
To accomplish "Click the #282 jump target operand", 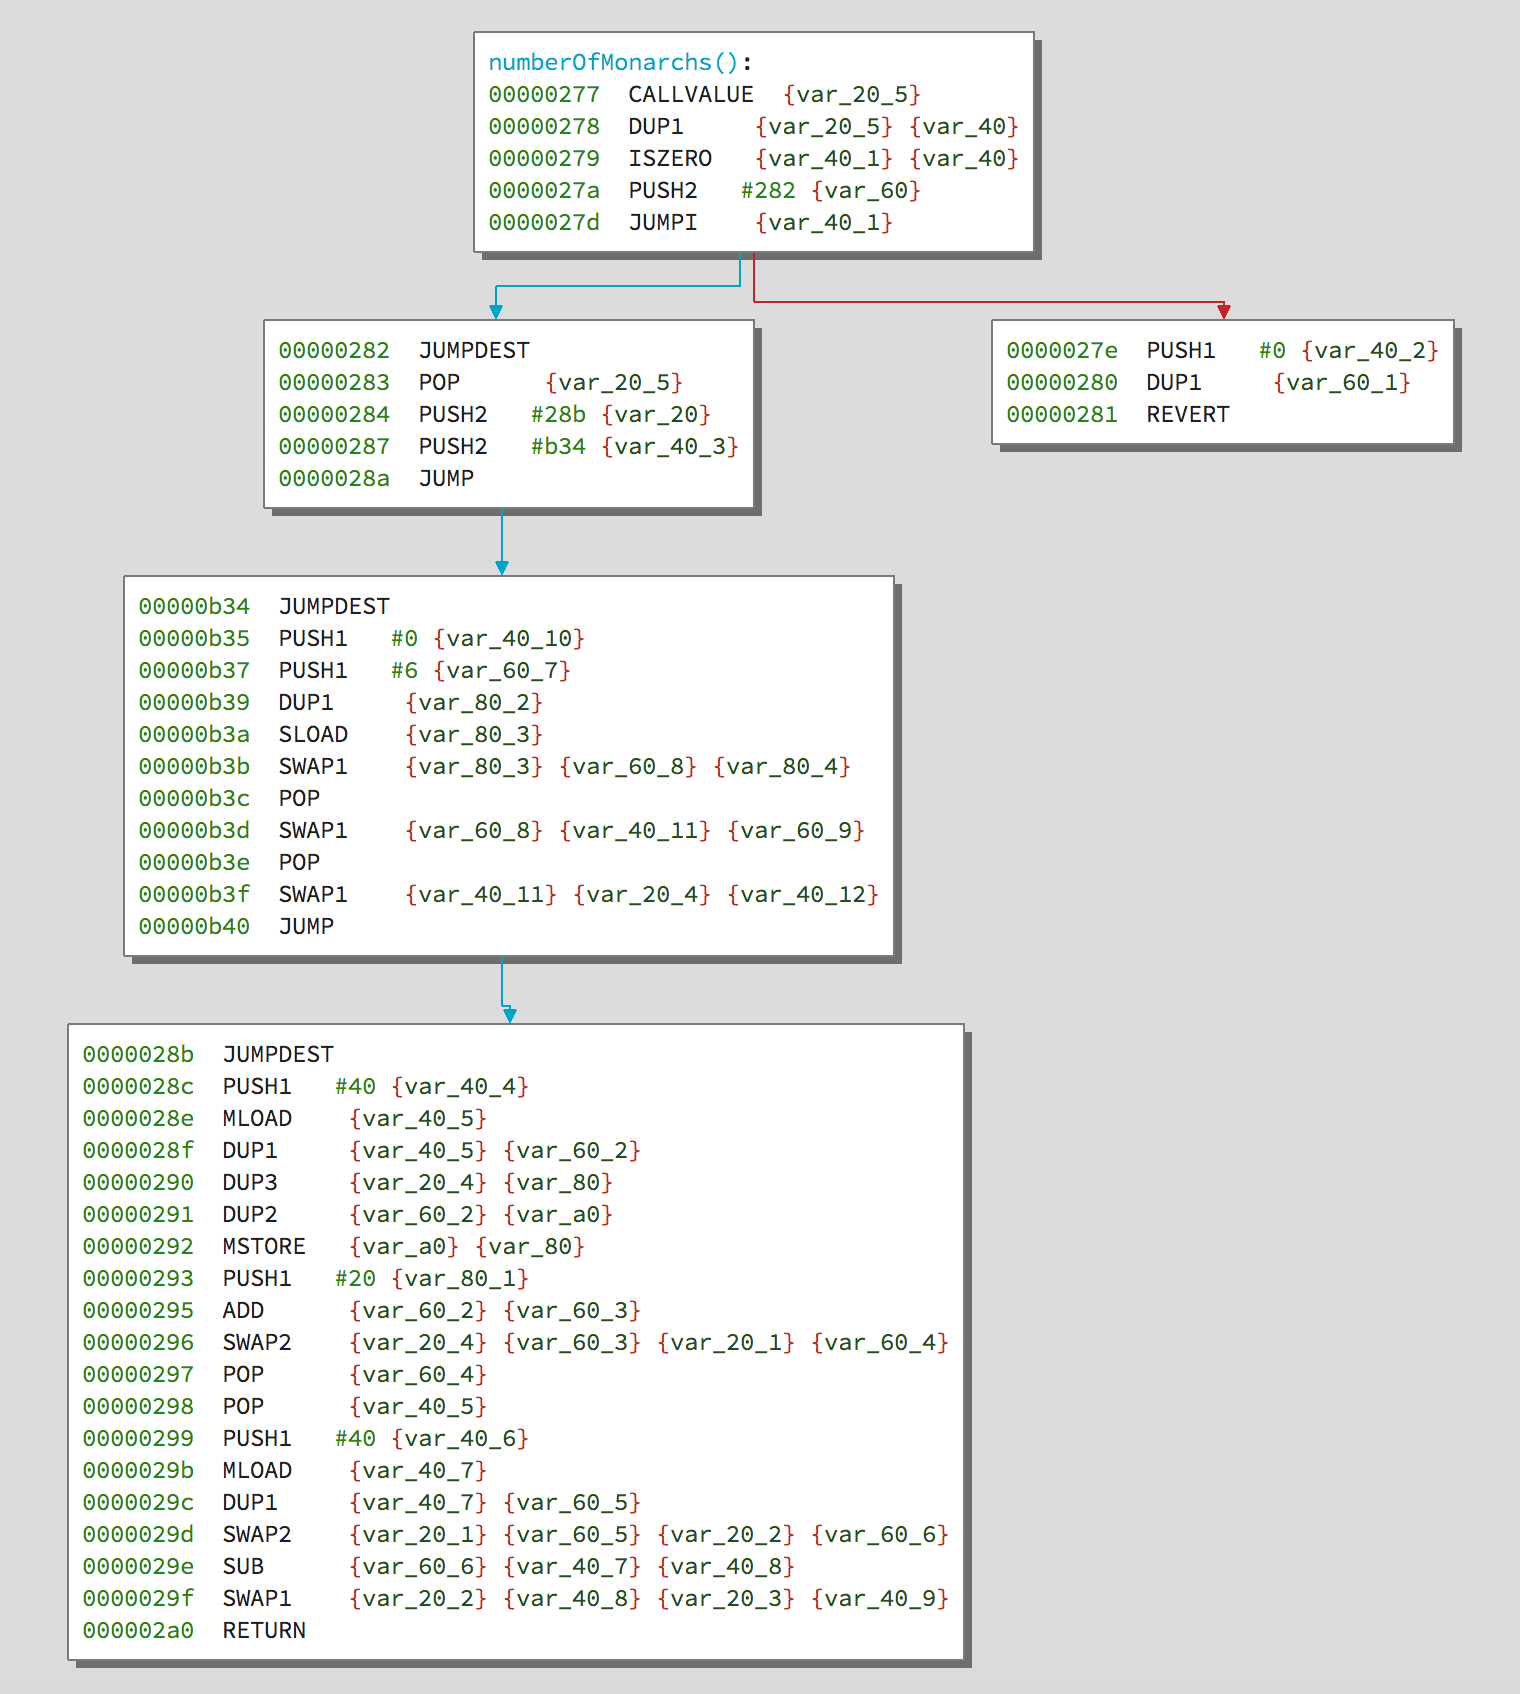I will [x=768, y=190].
